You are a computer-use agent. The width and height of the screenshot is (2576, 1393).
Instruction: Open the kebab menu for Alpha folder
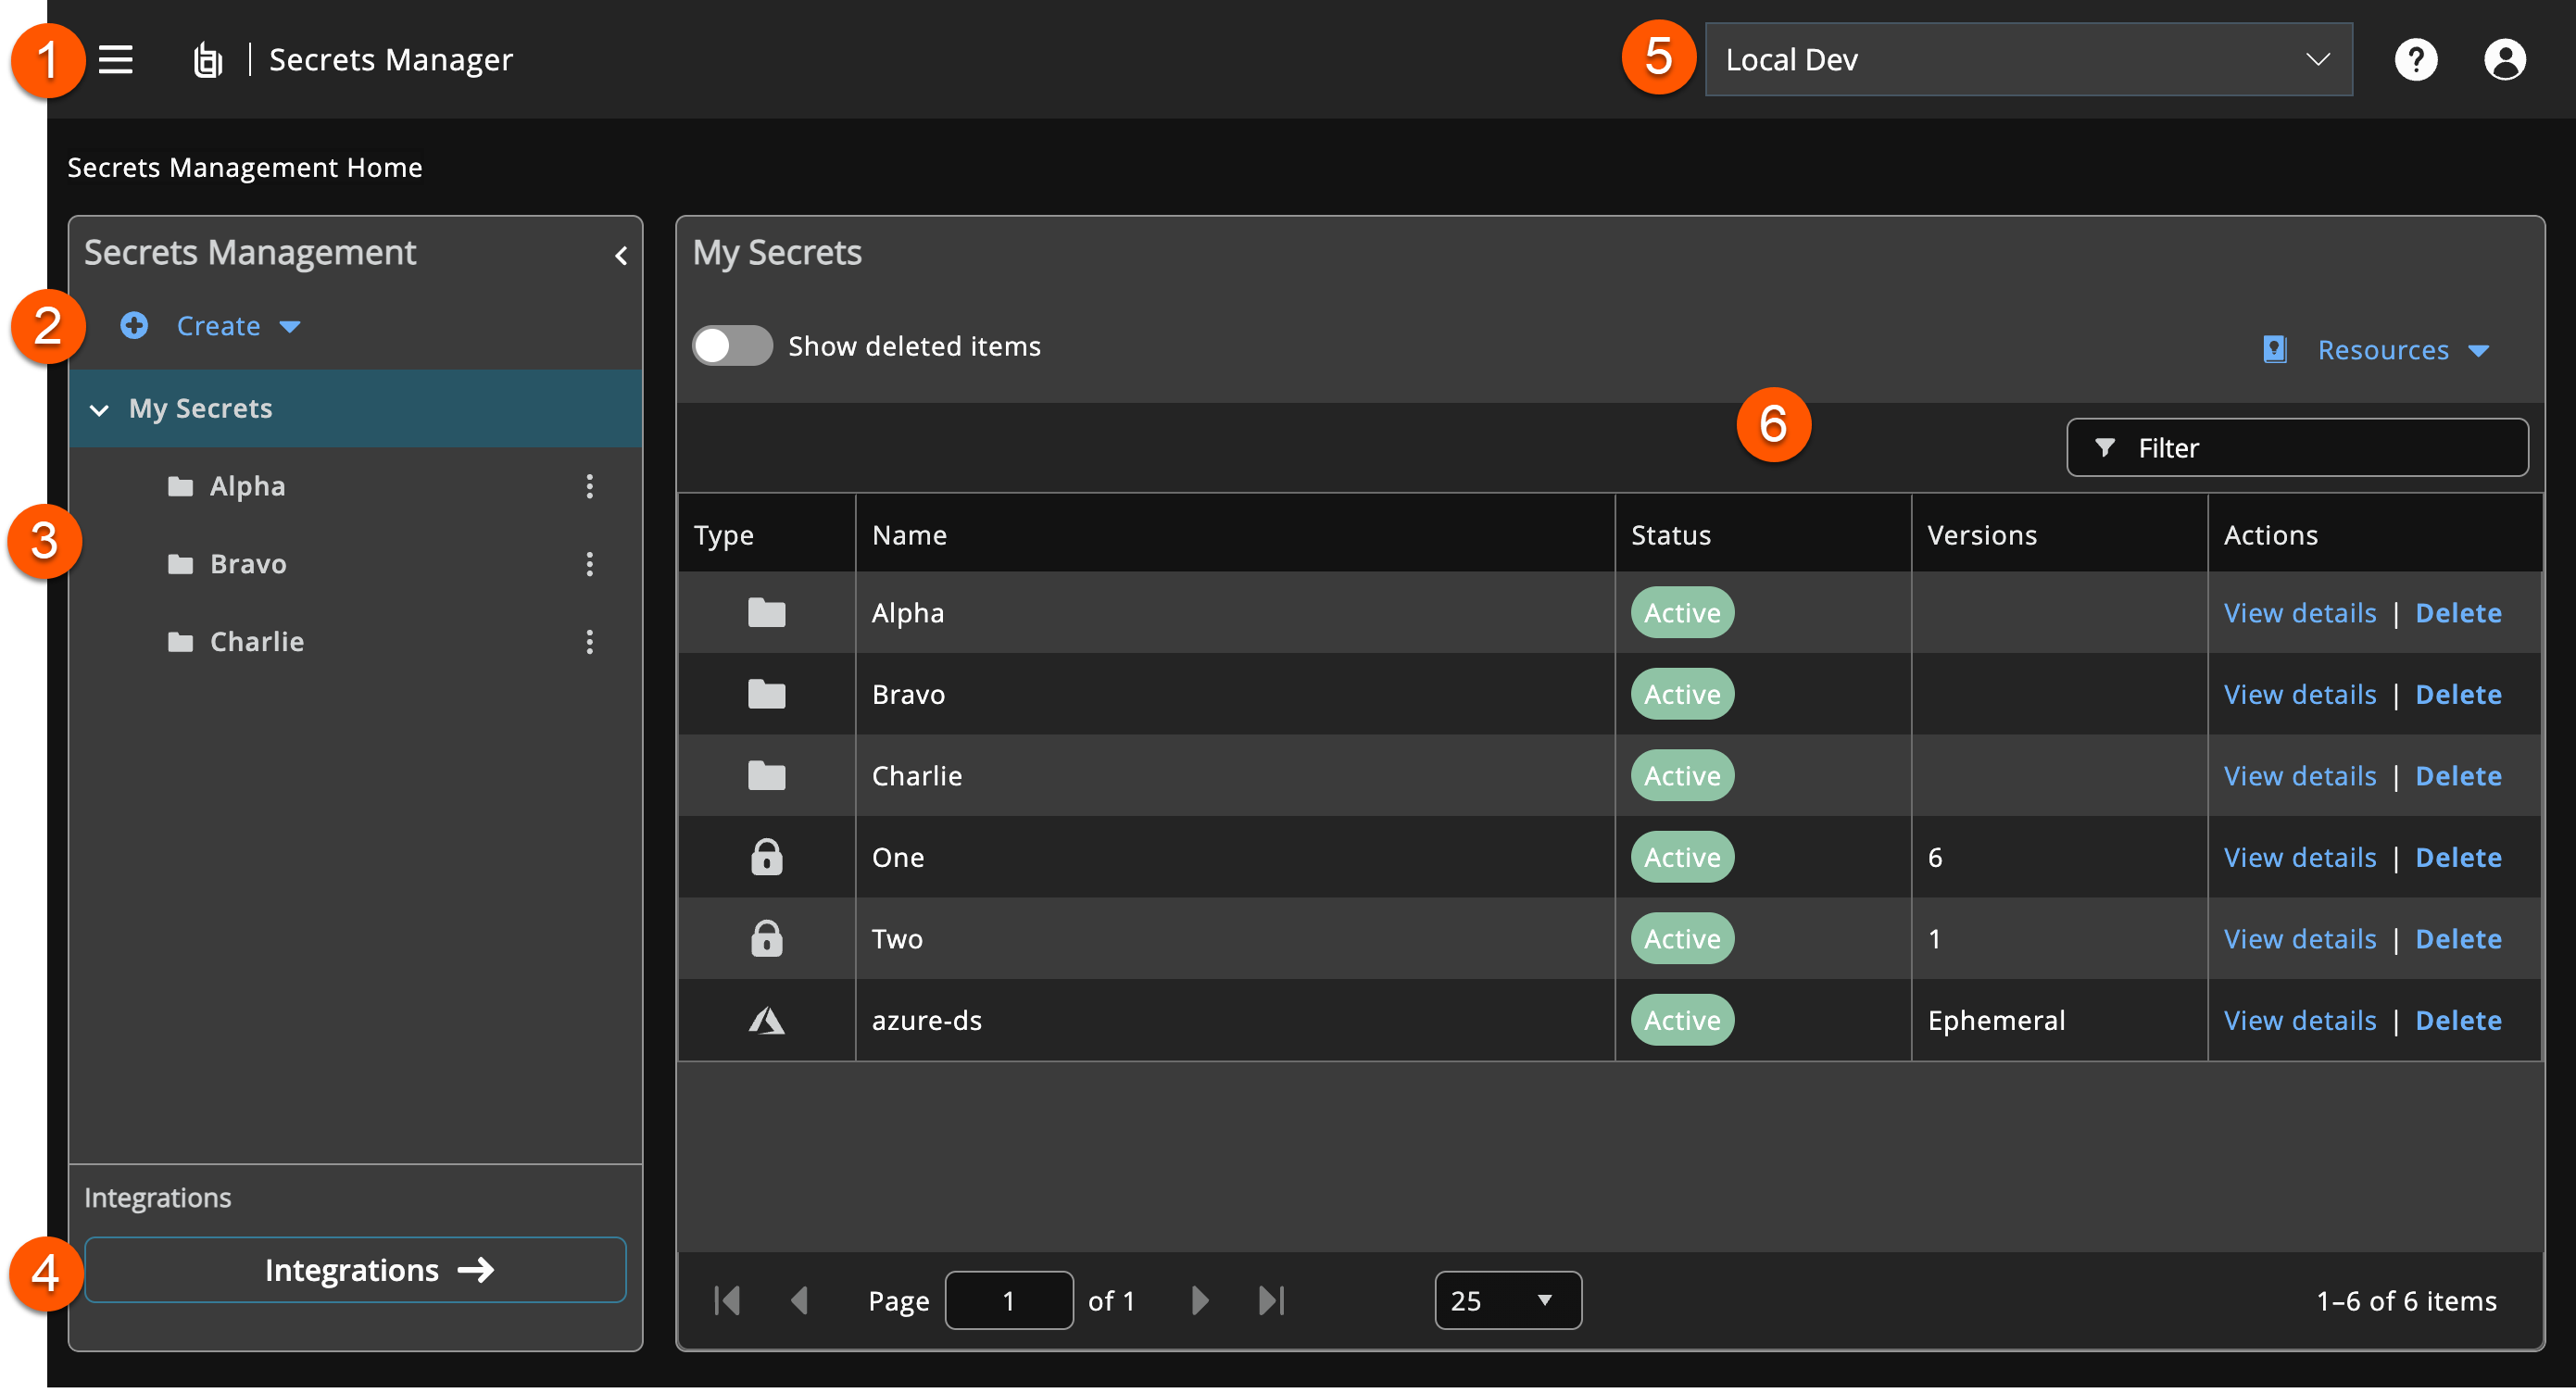[589, 487]
